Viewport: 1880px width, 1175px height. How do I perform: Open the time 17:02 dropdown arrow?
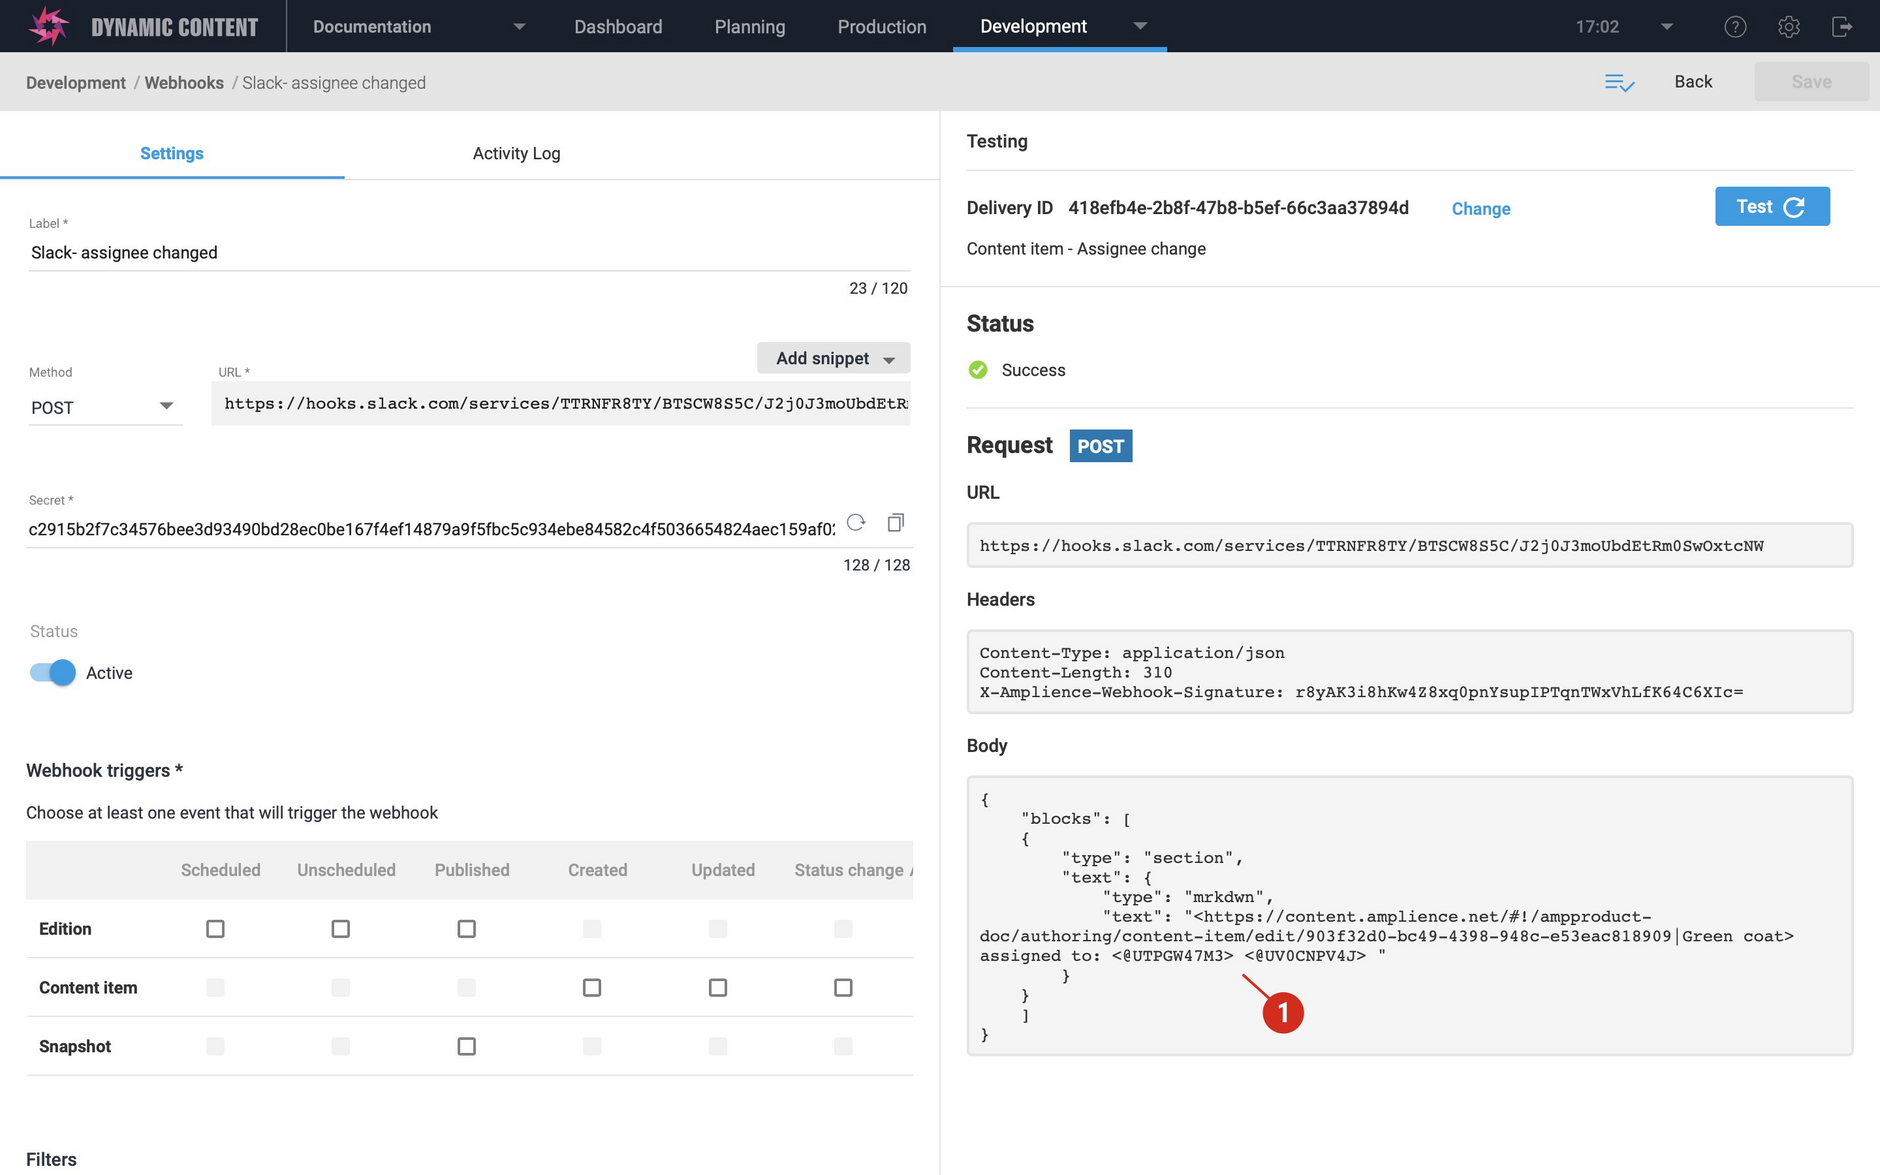(x=1667, y=27)
